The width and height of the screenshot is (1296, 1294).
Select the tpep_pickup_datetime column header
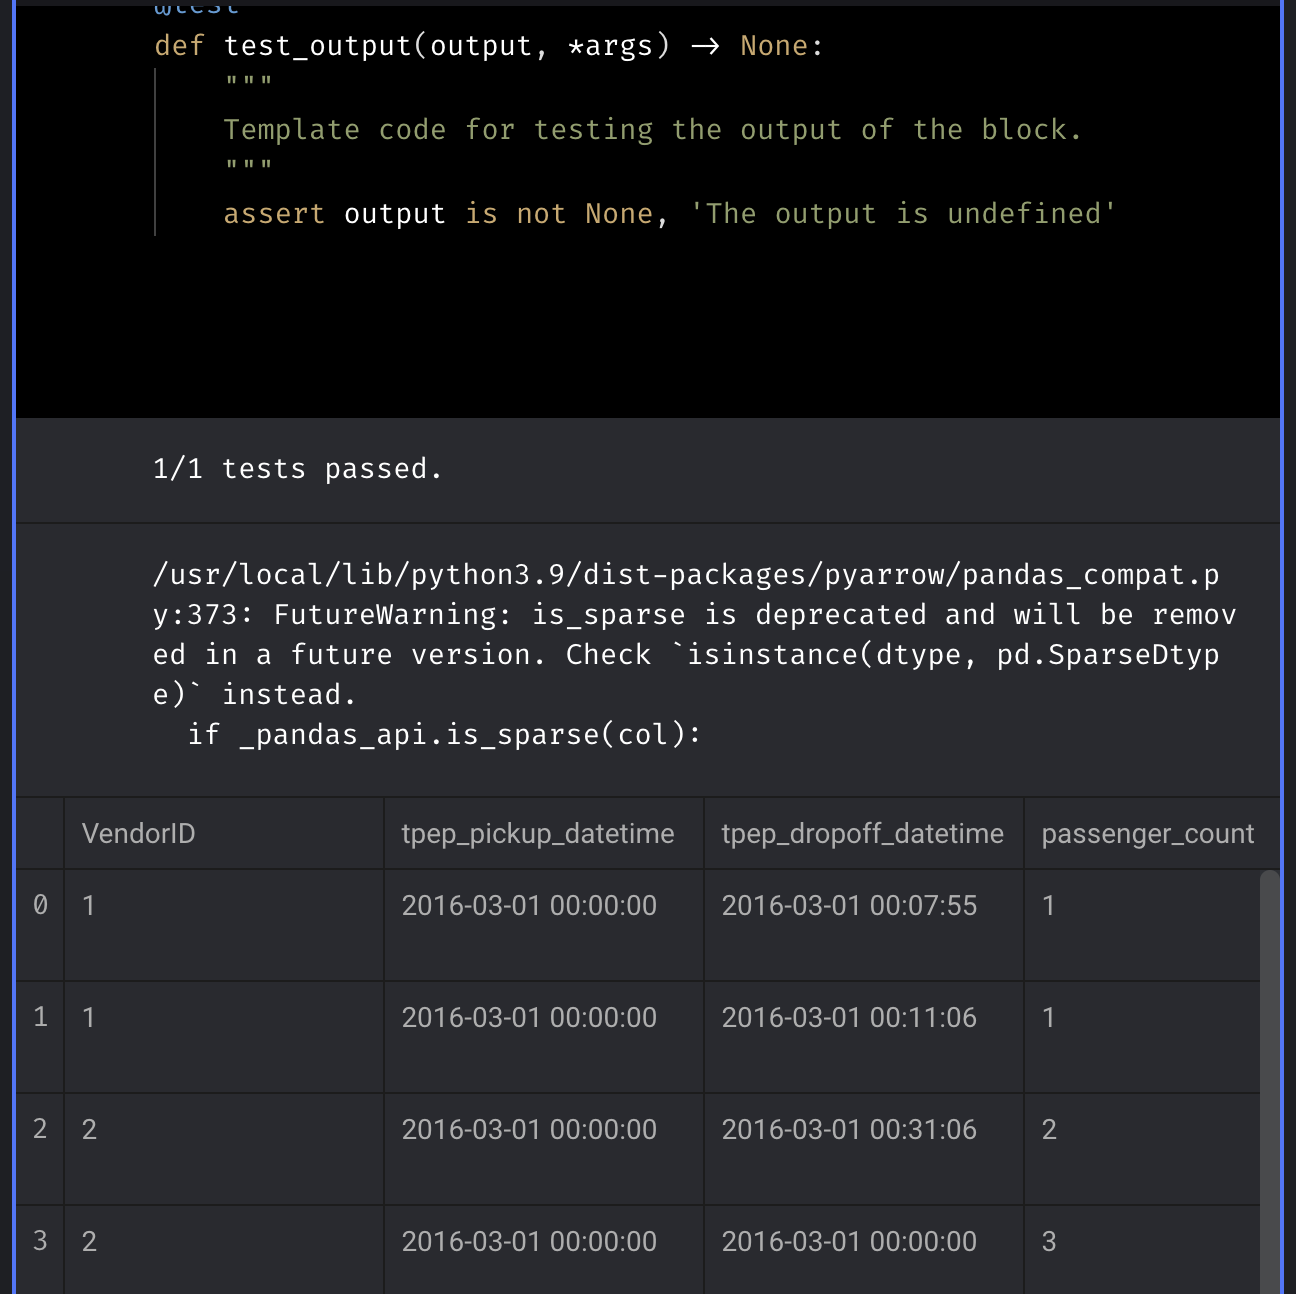537,833
